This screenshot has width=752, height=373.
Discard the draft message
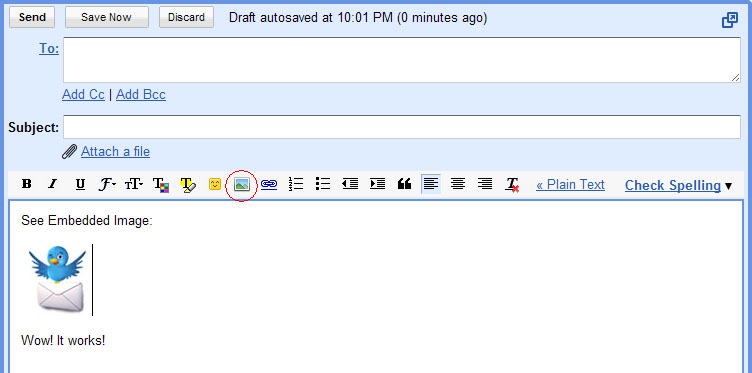click(x=186, y=17)
